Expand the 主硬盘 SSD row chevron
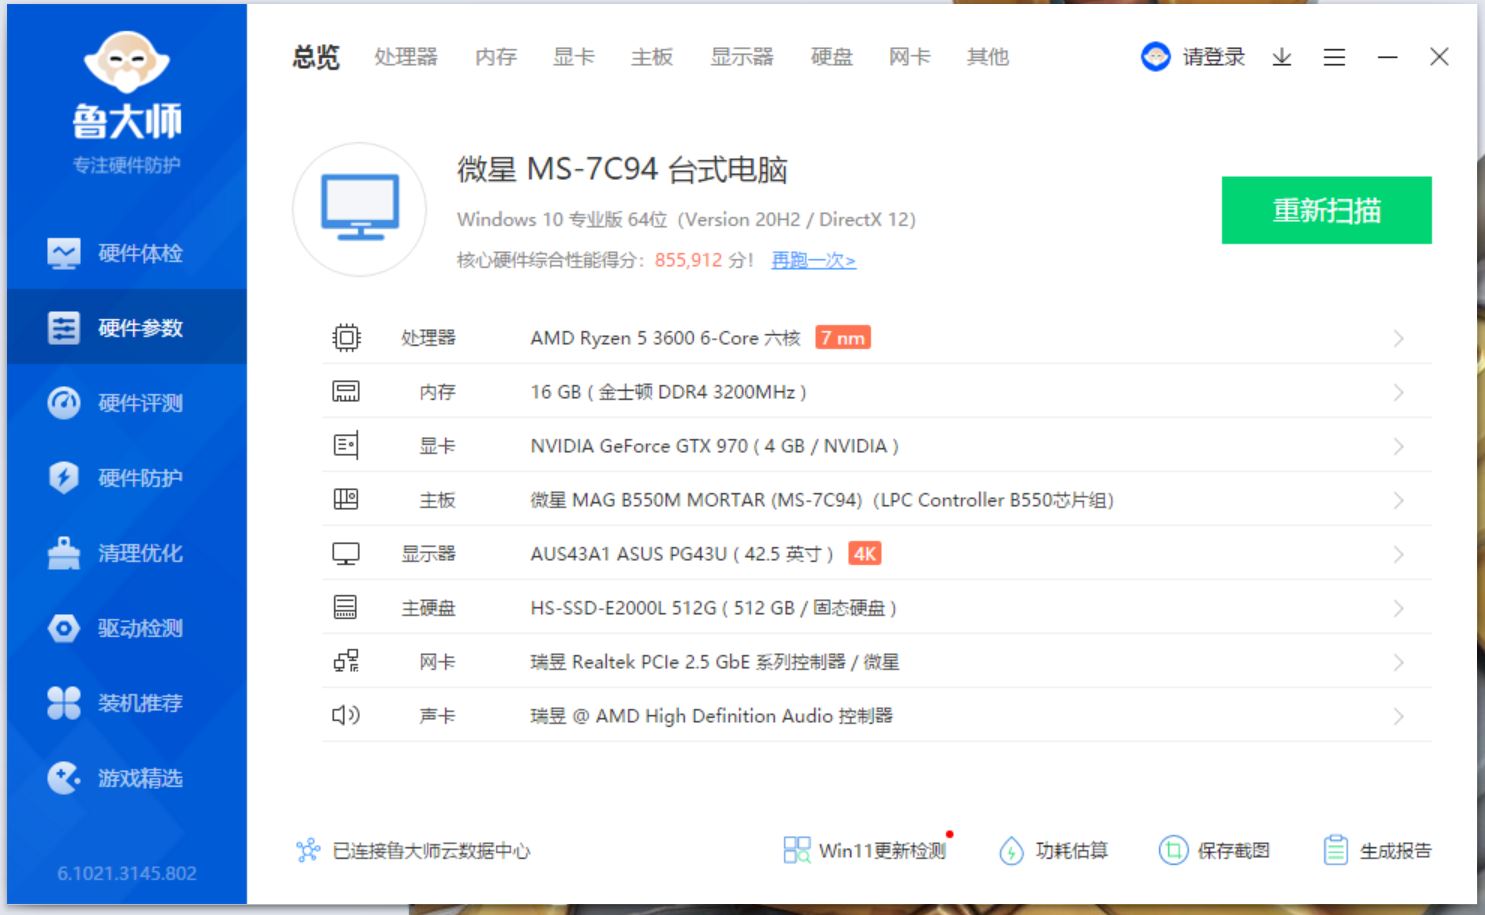 click(1398, 609)
